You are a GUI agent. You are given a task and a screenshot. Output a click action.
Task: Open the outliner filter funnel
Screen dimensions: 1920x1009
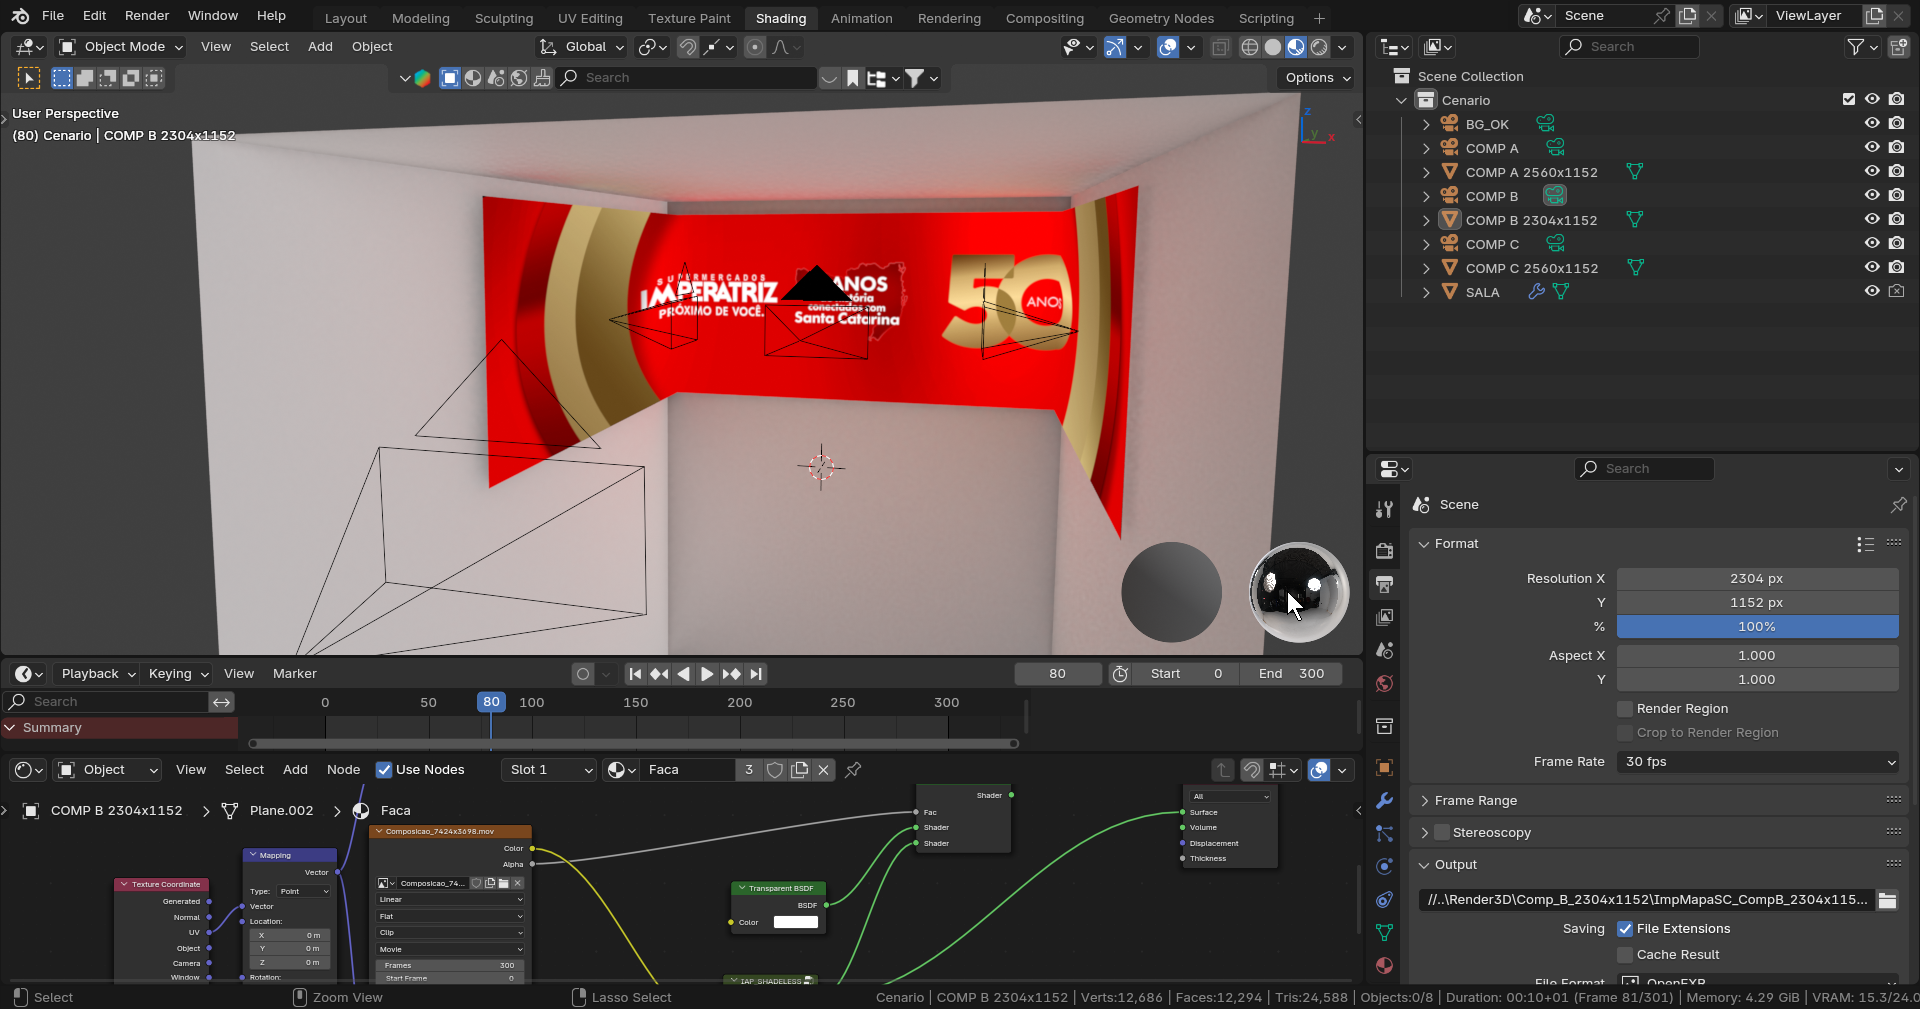tap(1856, 47)
